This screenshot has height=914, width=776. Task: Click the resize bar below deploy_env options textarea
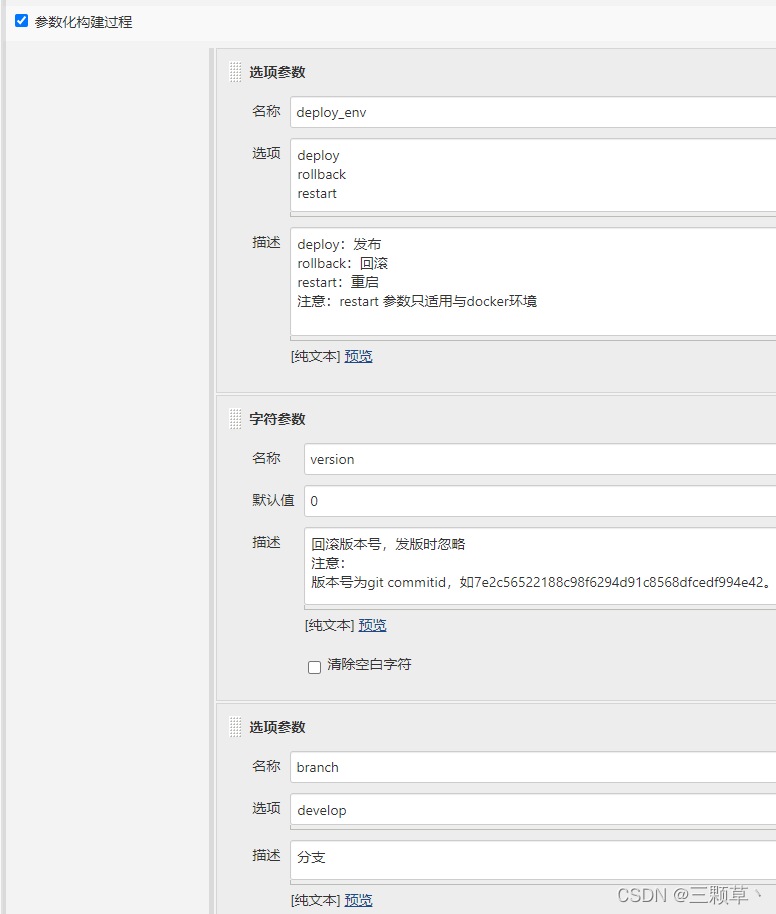(533, 215)
